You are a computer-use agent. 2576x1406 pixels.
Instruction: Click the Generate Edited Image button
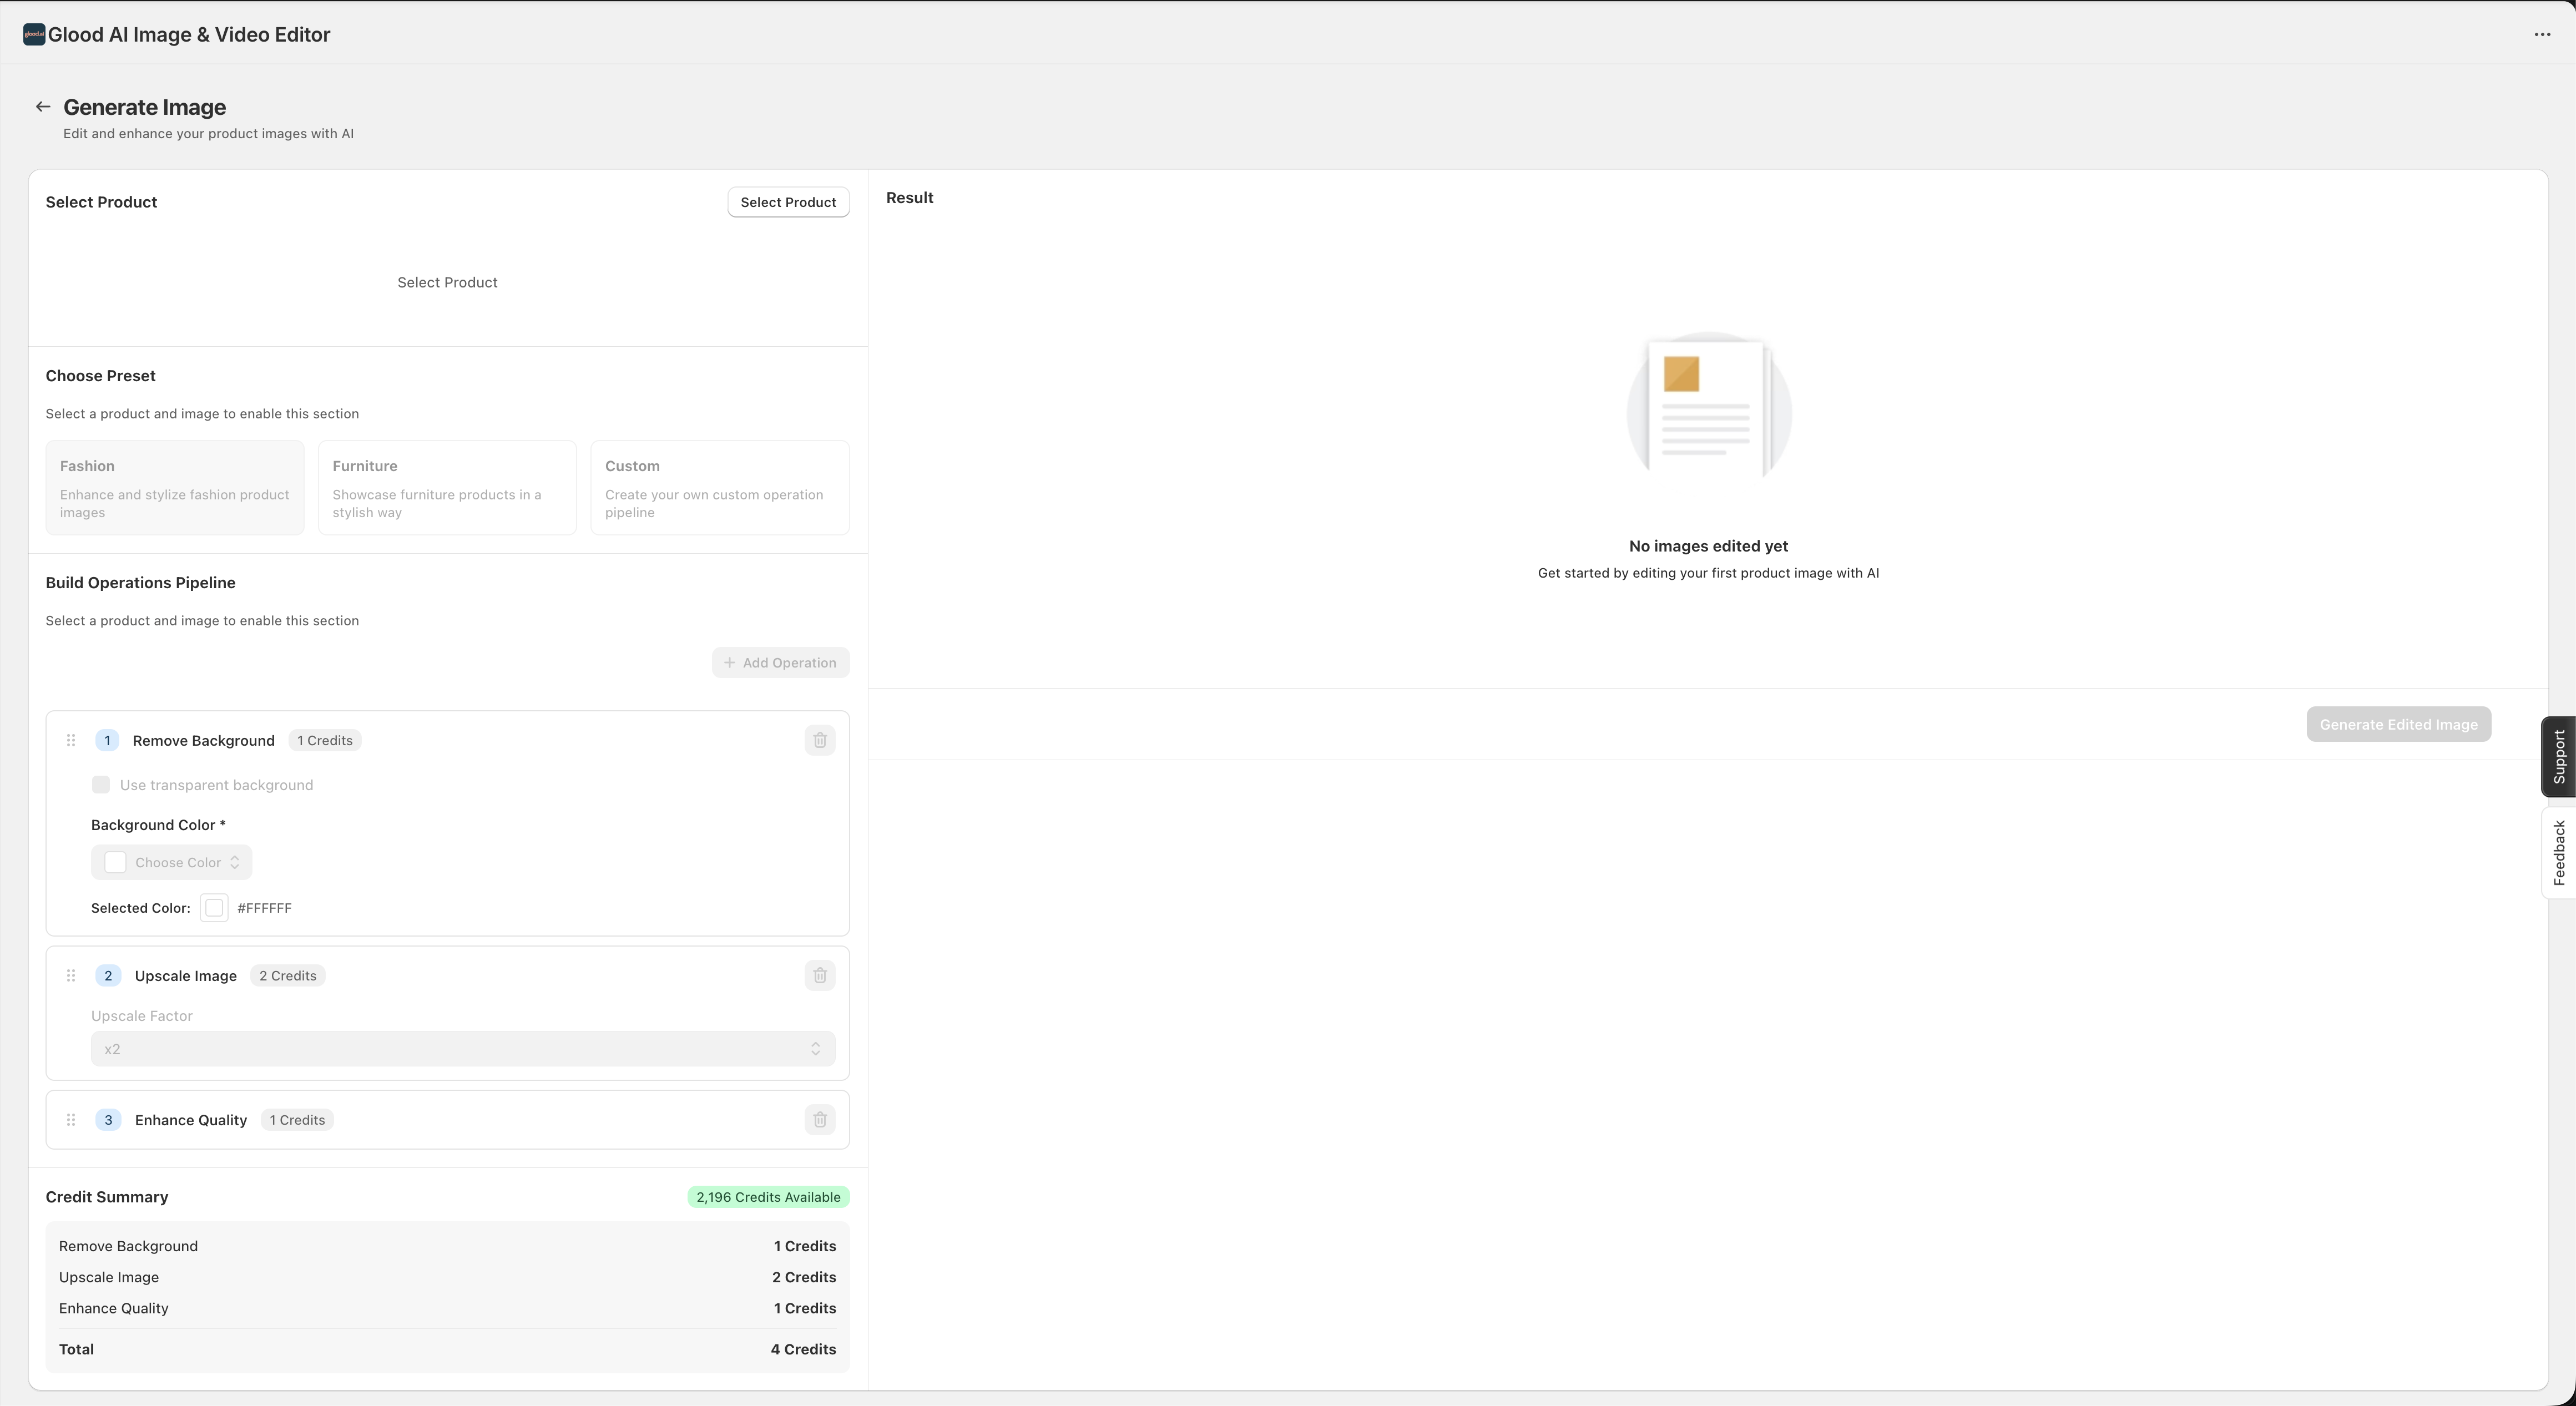click(x=2398, y=723)
